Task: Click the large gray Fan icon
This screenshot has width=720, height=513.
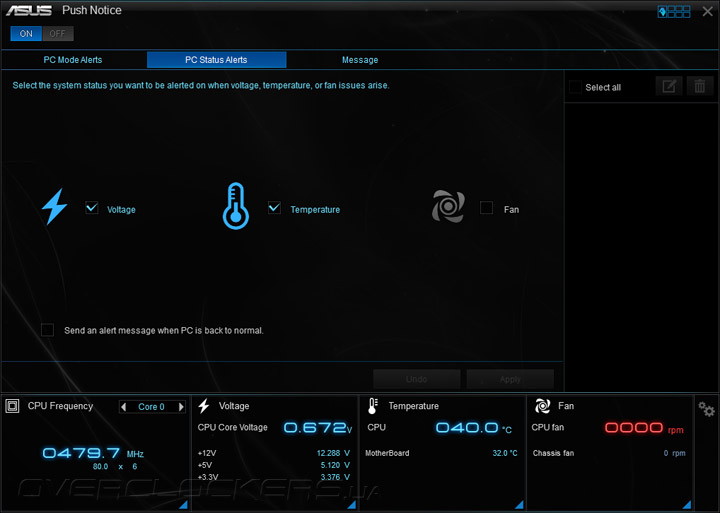Action: [448, 206]
